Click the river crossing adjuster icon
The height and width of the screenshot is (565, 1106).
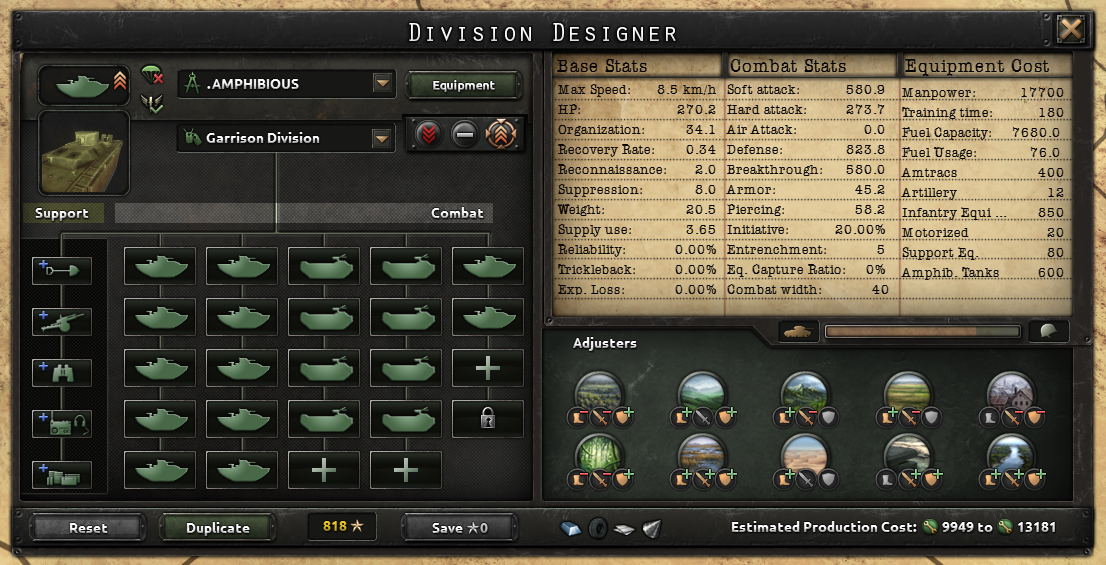coord(1011,455)
